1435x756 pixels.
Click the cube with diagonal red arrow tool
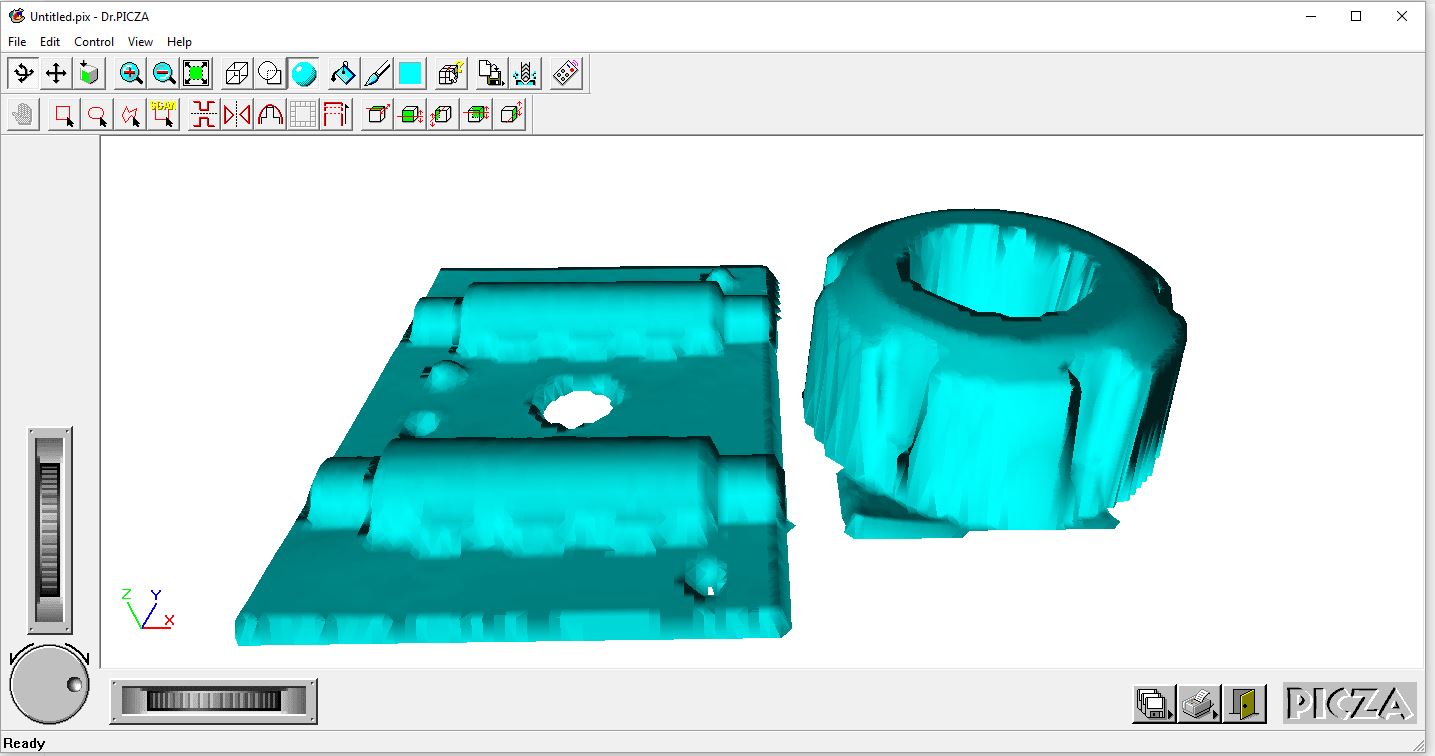tap(377, 115)
